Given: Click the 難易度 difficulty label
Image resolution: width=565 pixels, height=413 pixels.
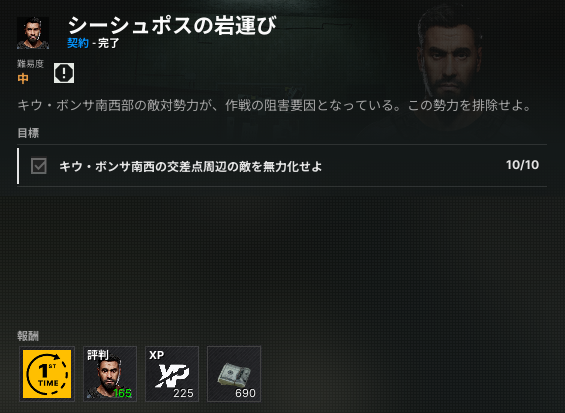Looking at the screenshot, I should (x=30, y=64).
